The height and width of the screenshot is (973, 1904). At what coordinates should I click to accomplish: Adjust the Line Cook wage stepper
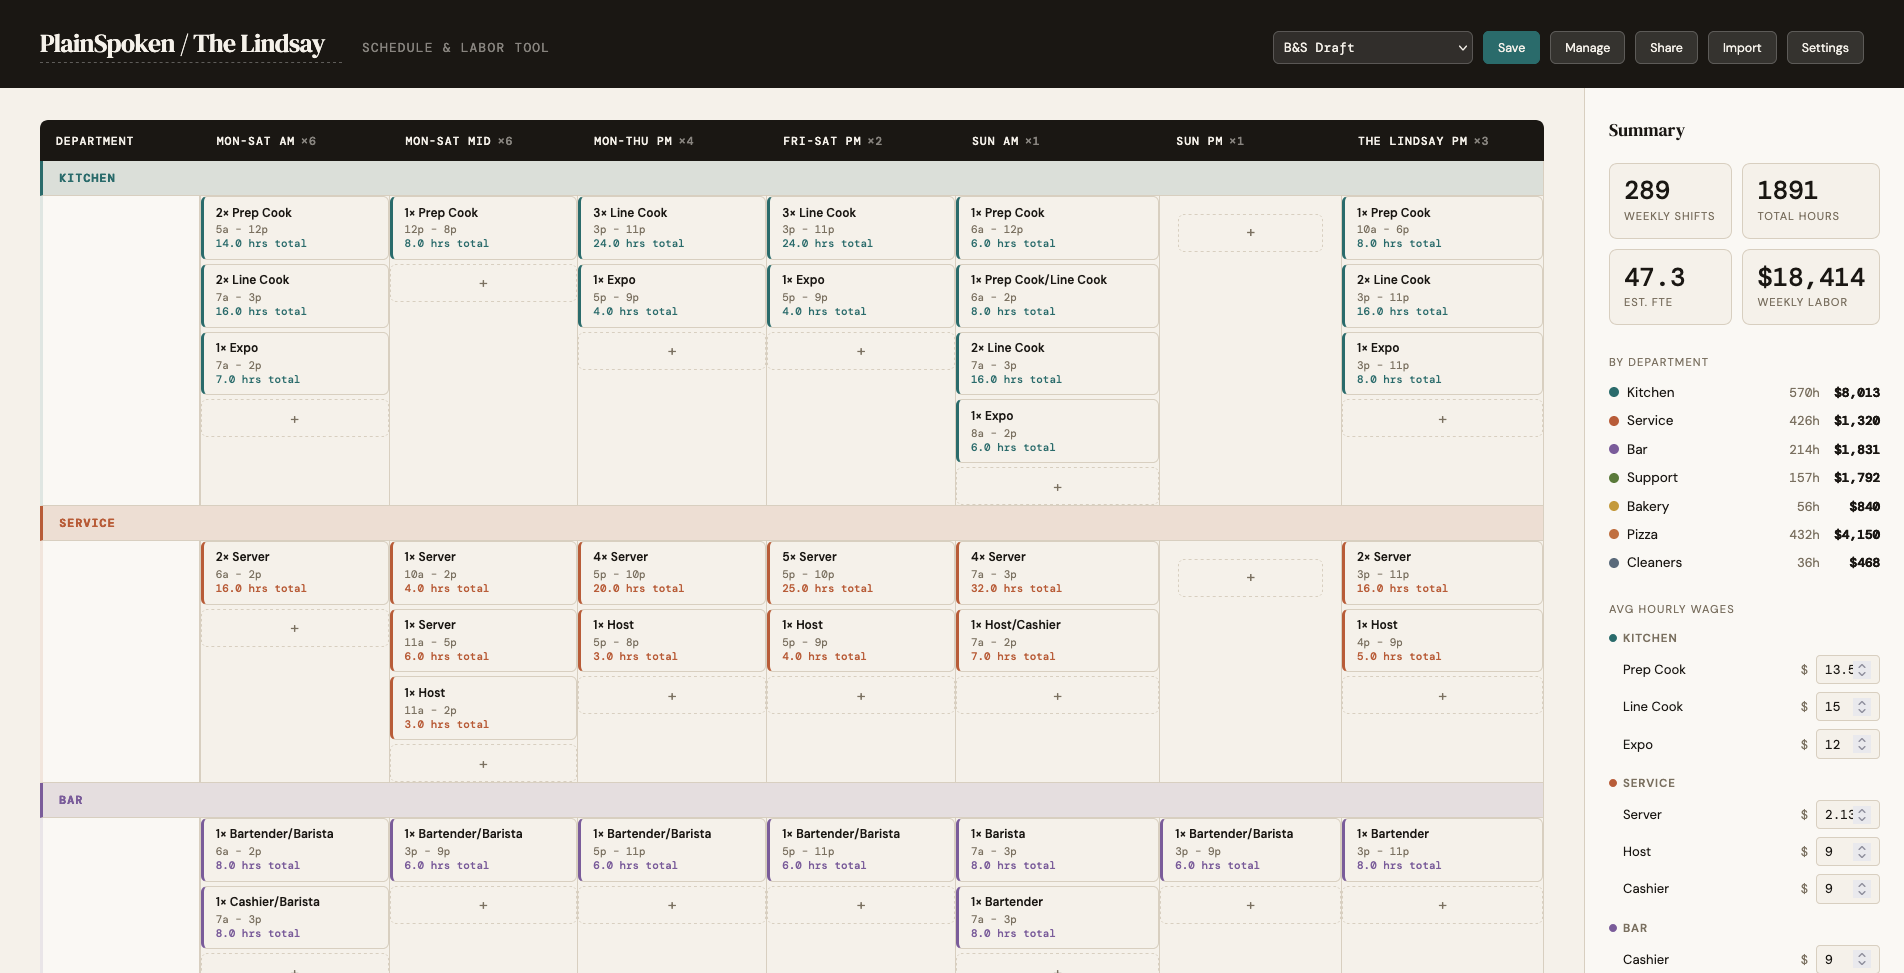click(1862, 707)
